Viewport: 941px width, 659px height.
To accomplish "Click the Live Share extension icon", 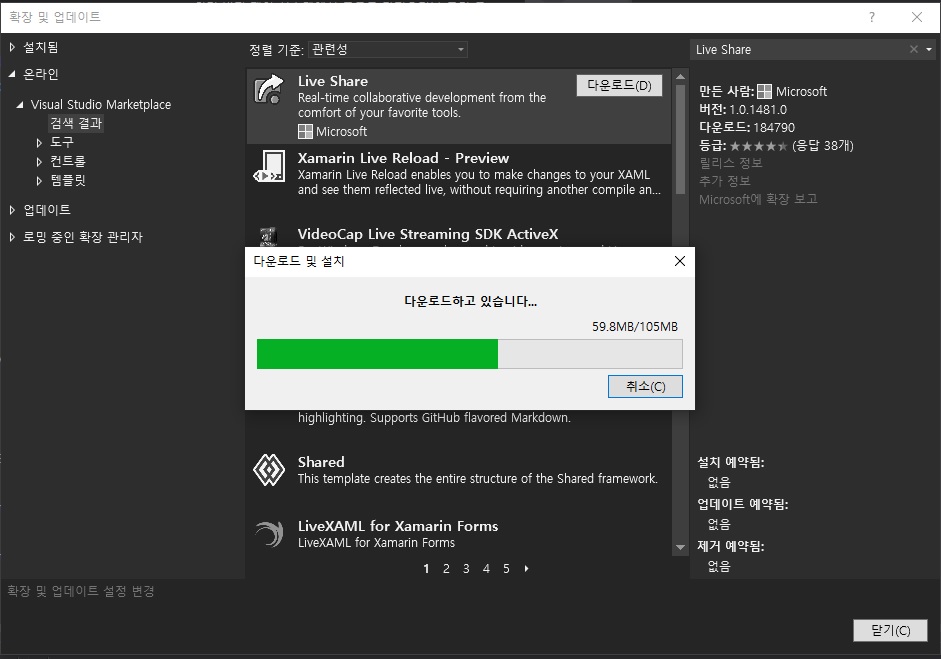I will (x=269, y=90).
